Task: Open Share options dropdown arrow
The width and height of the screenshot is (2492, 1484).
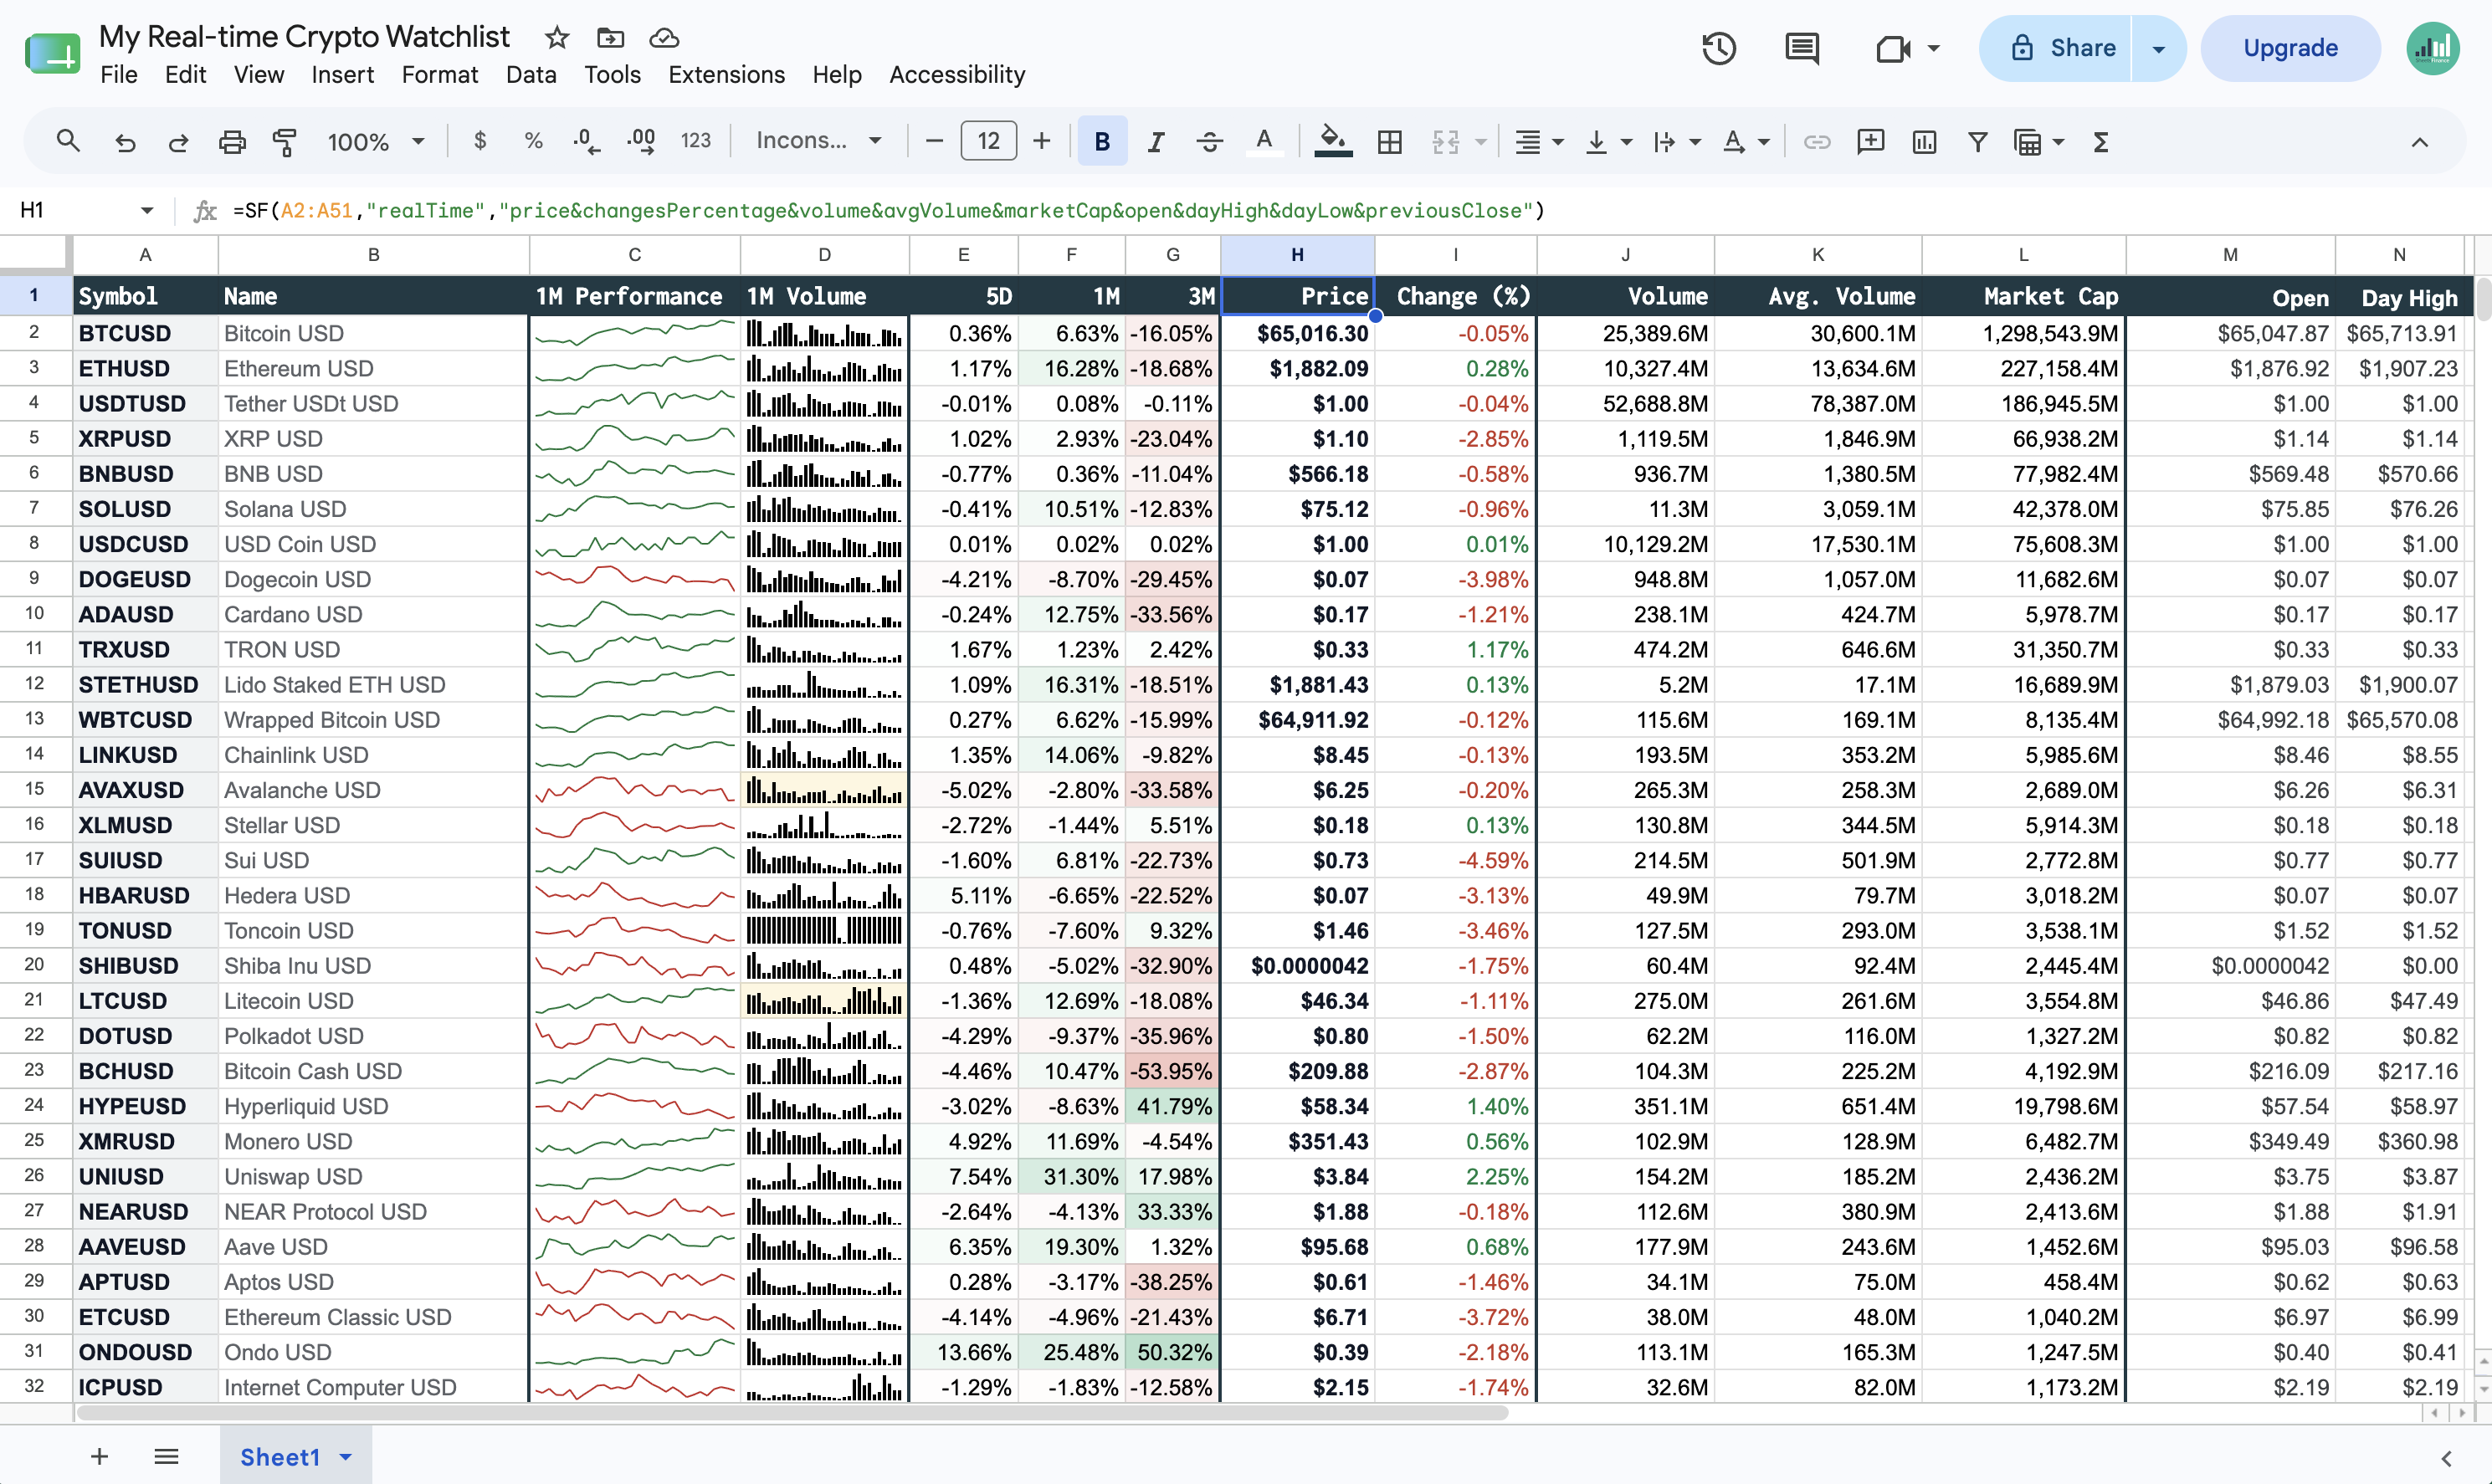Action: 2159,48
